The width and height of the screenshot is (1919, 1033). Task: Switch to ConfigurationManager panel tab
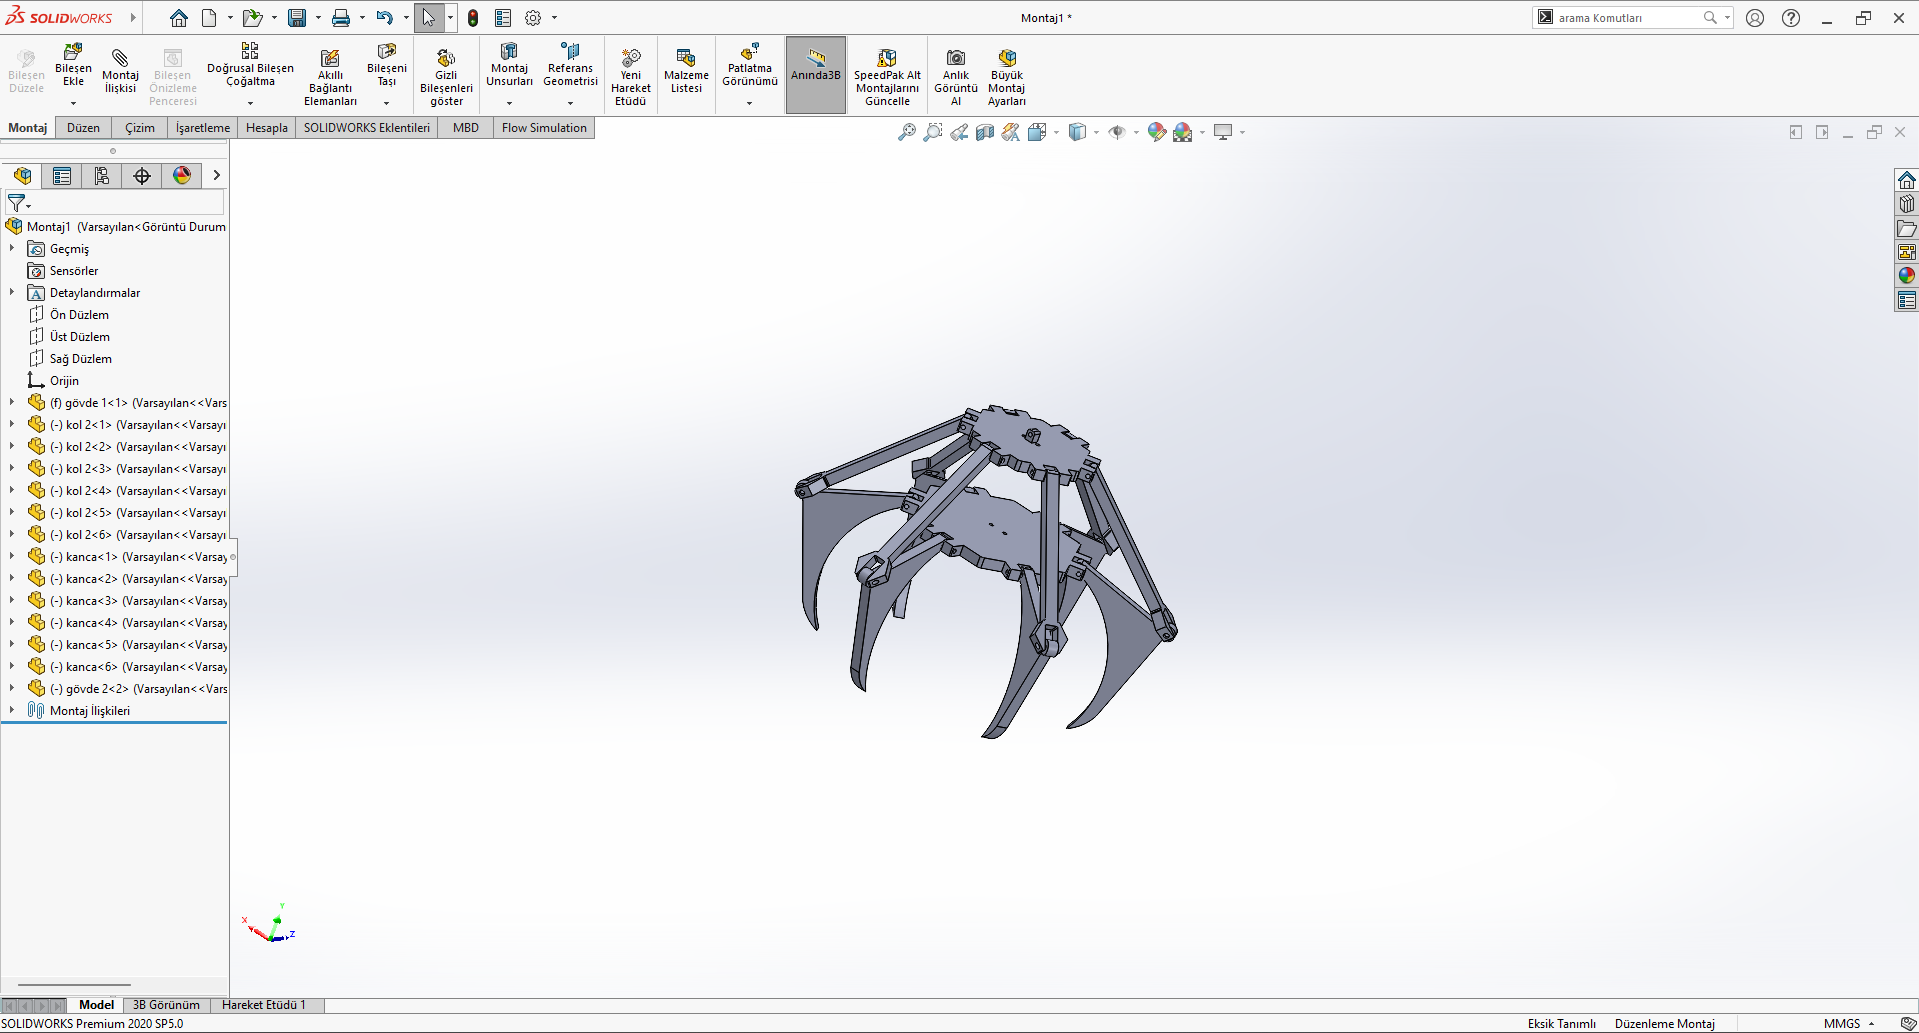102,176
